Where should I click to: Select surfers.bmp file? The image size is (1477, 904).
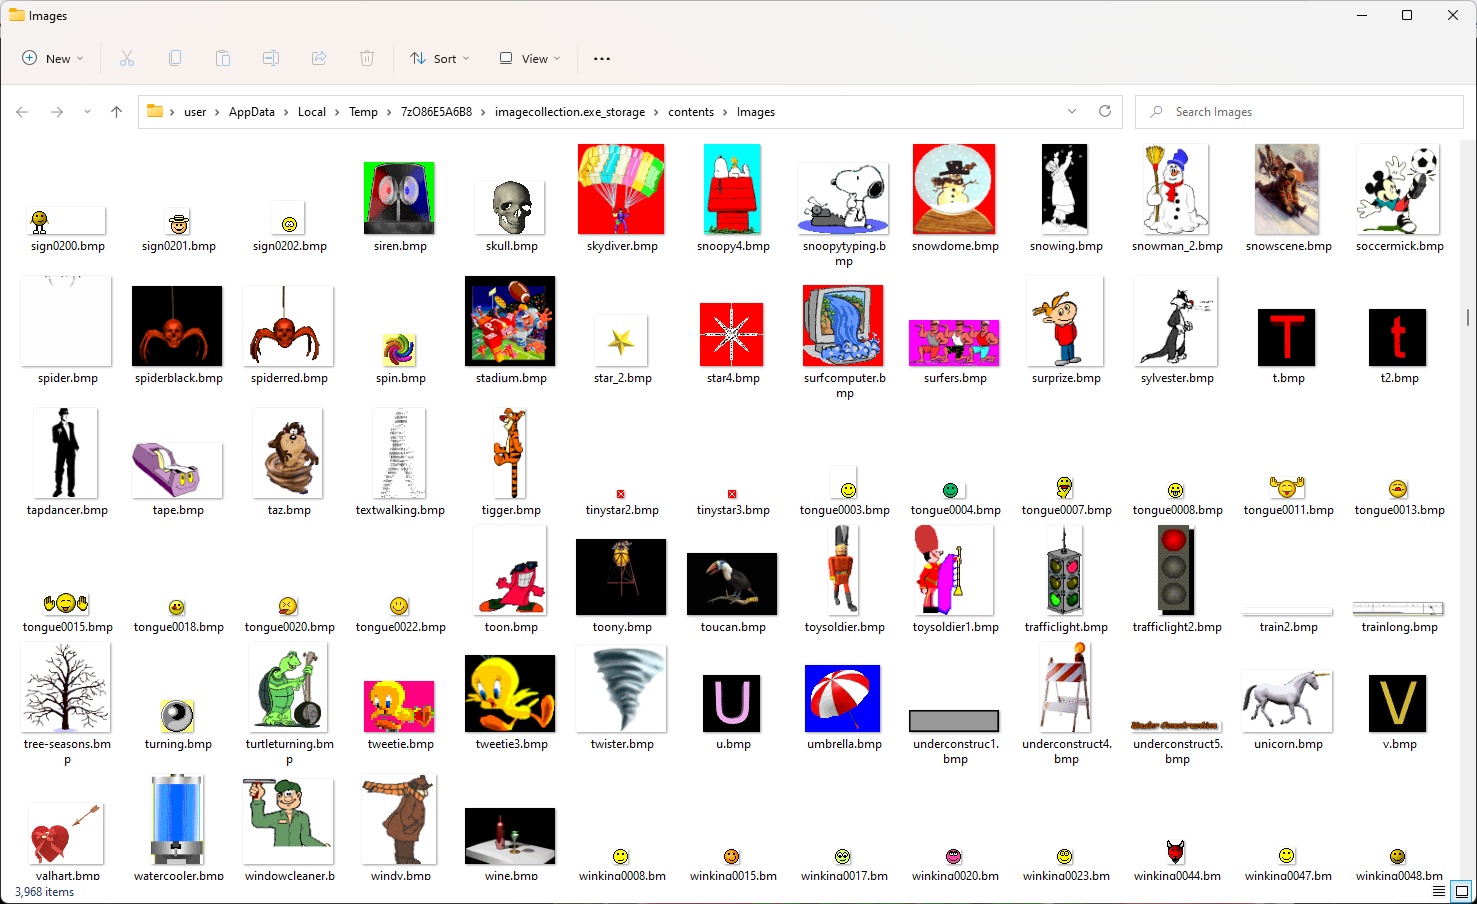pos(954,343)
